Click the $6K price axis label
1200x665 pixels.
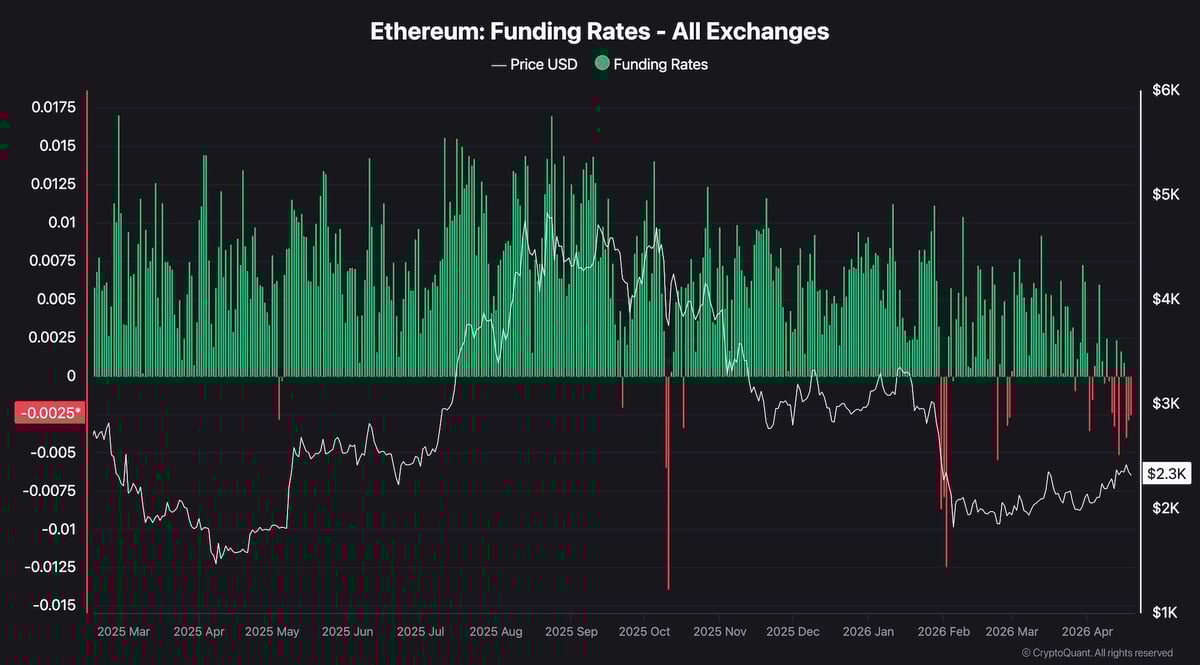point(1165,91)
